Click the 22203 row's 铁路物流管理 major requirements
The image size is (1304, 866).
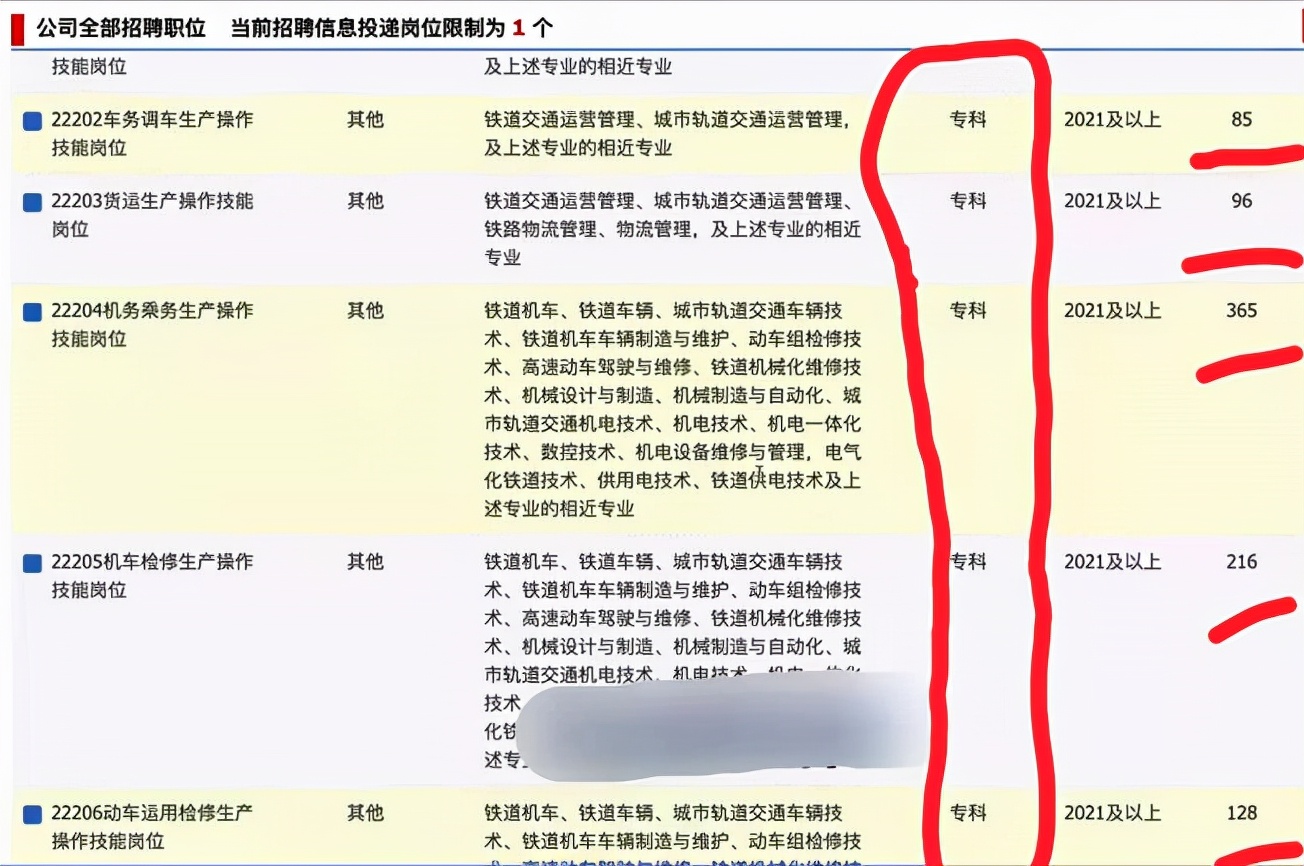pos(672,229)
